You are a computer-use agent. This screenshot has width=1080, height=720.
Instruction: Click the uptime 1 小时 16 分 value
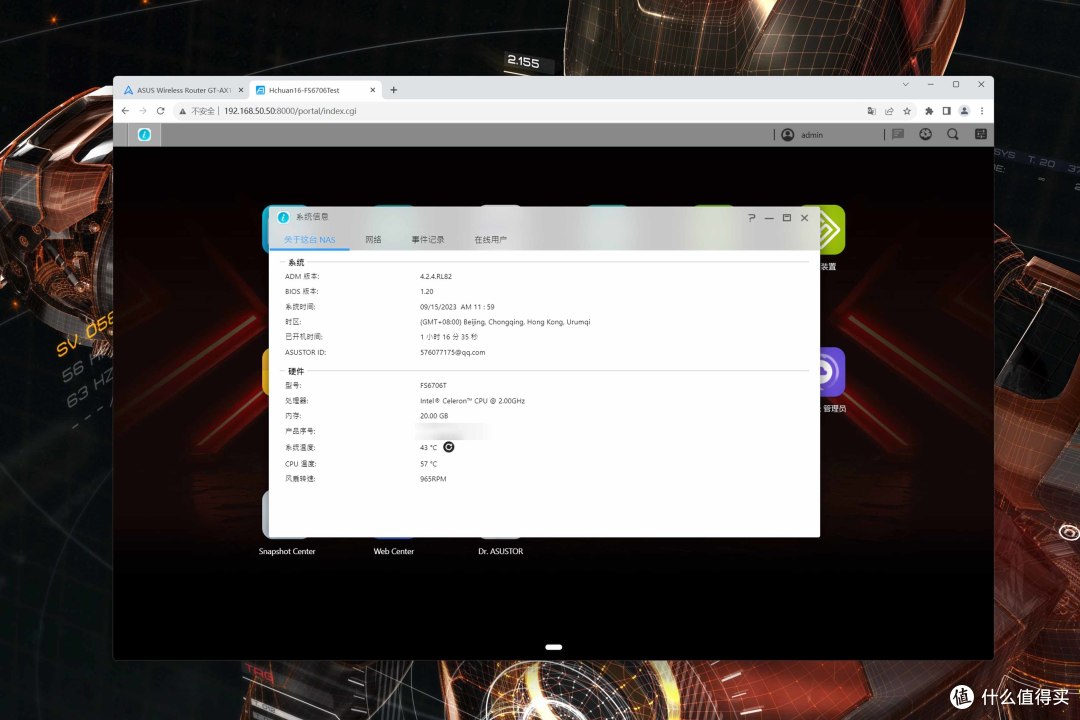tap(448, 337)
